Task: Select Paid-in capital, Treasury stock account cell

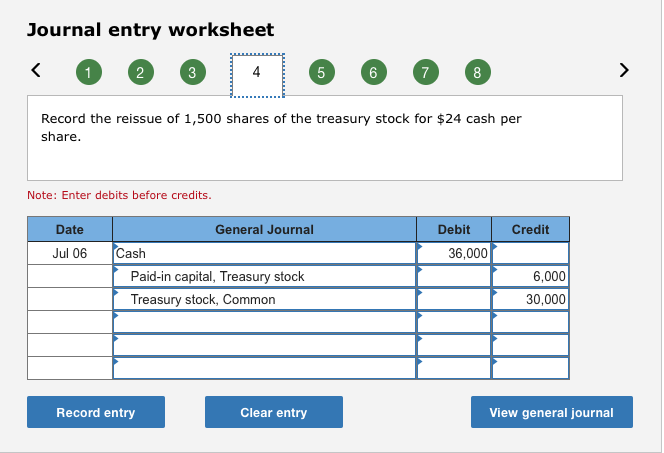Action: click(265, 276)
